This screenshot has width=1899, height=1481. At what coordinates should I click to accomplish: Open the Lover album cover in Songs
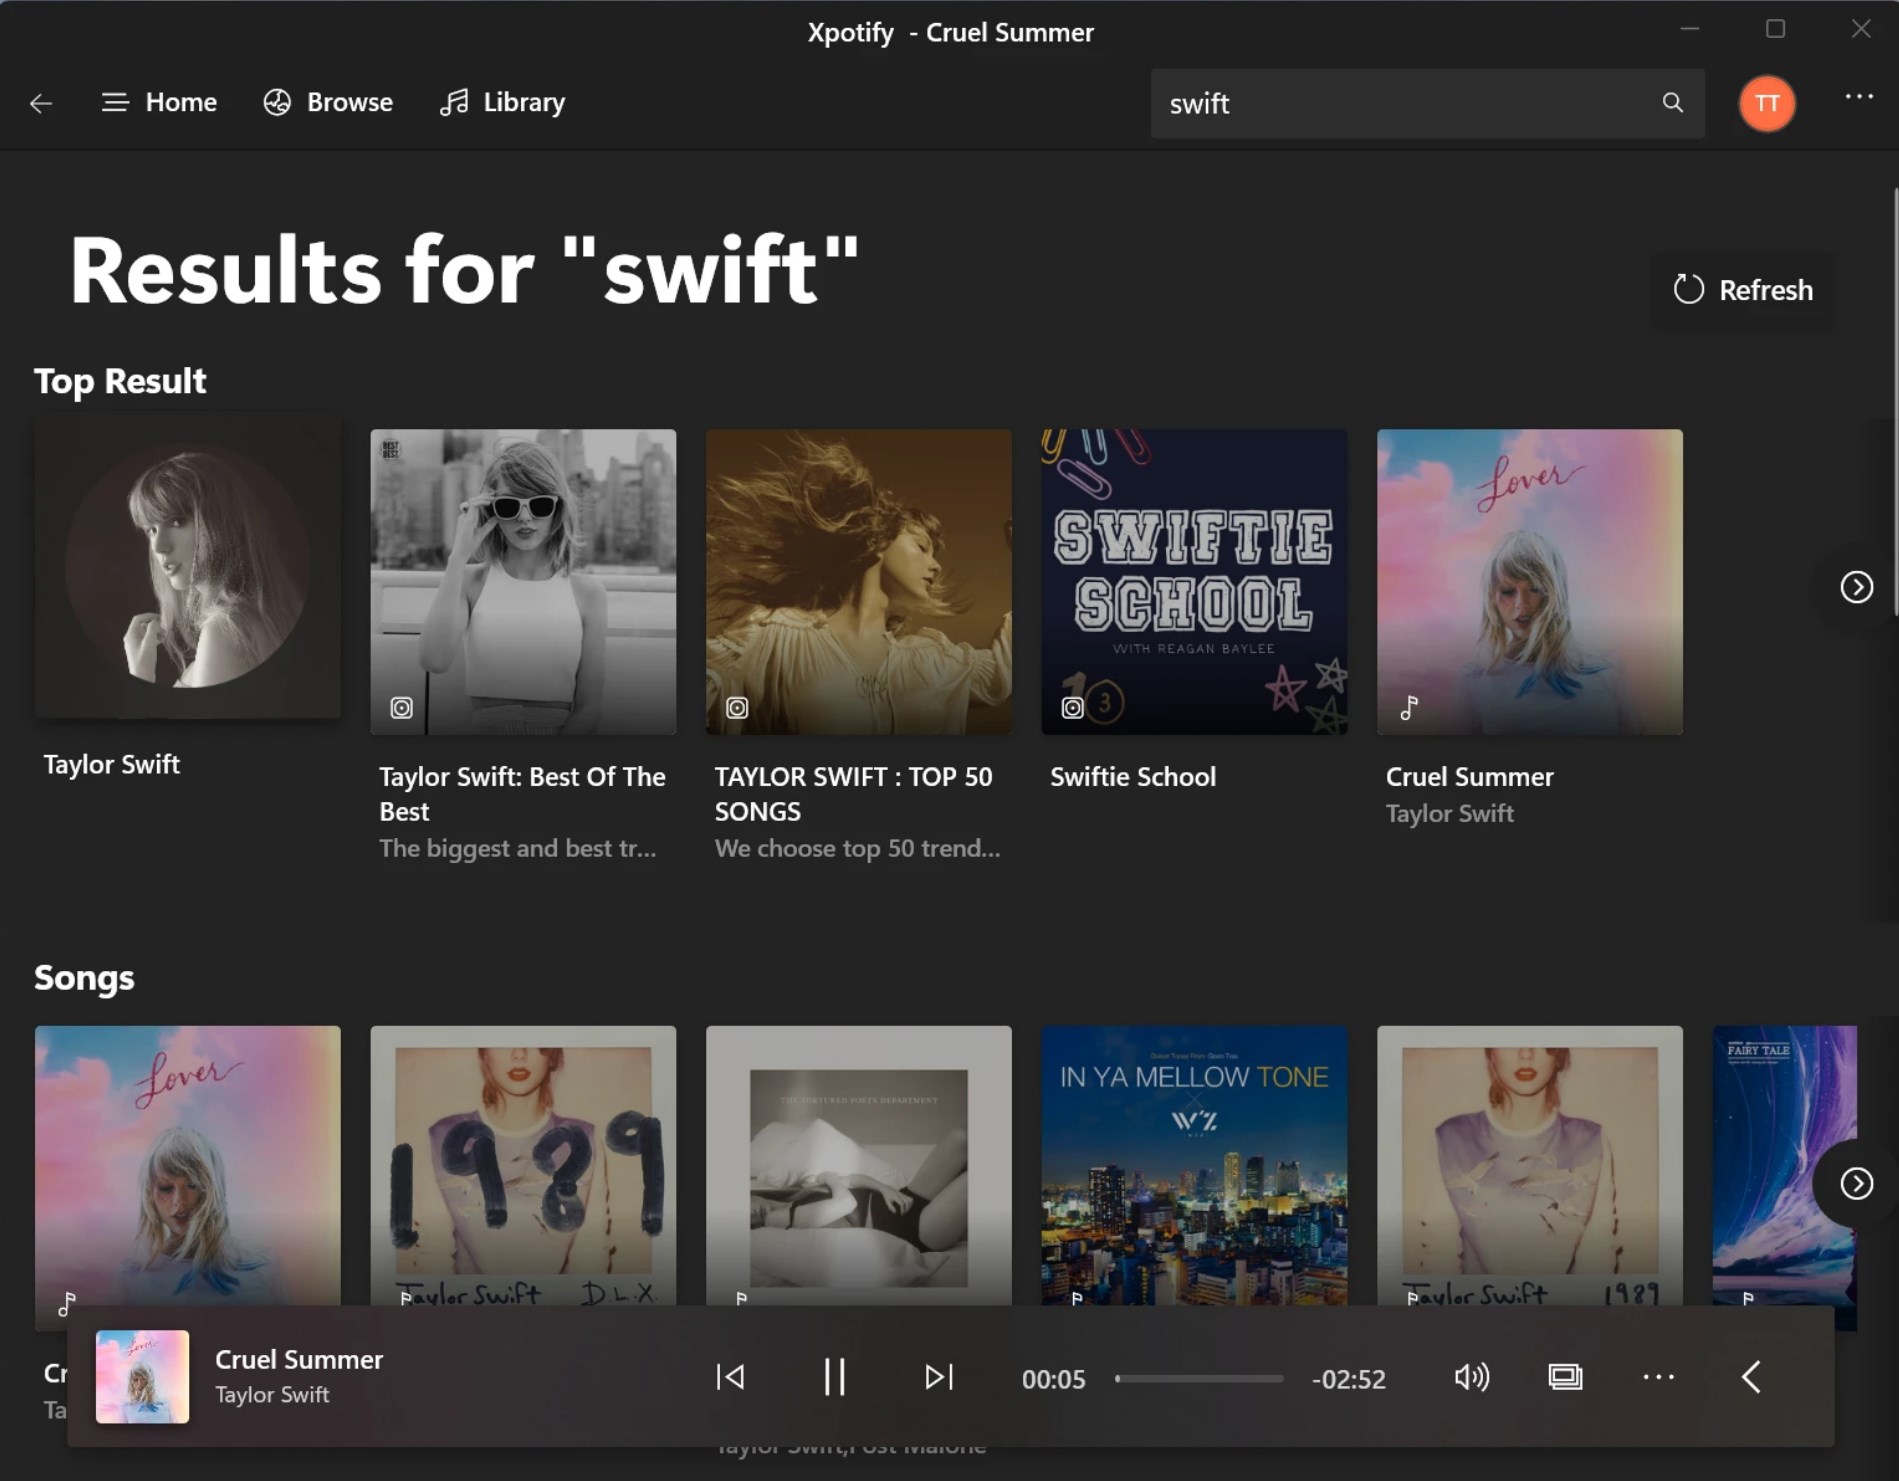point(188,1166)
